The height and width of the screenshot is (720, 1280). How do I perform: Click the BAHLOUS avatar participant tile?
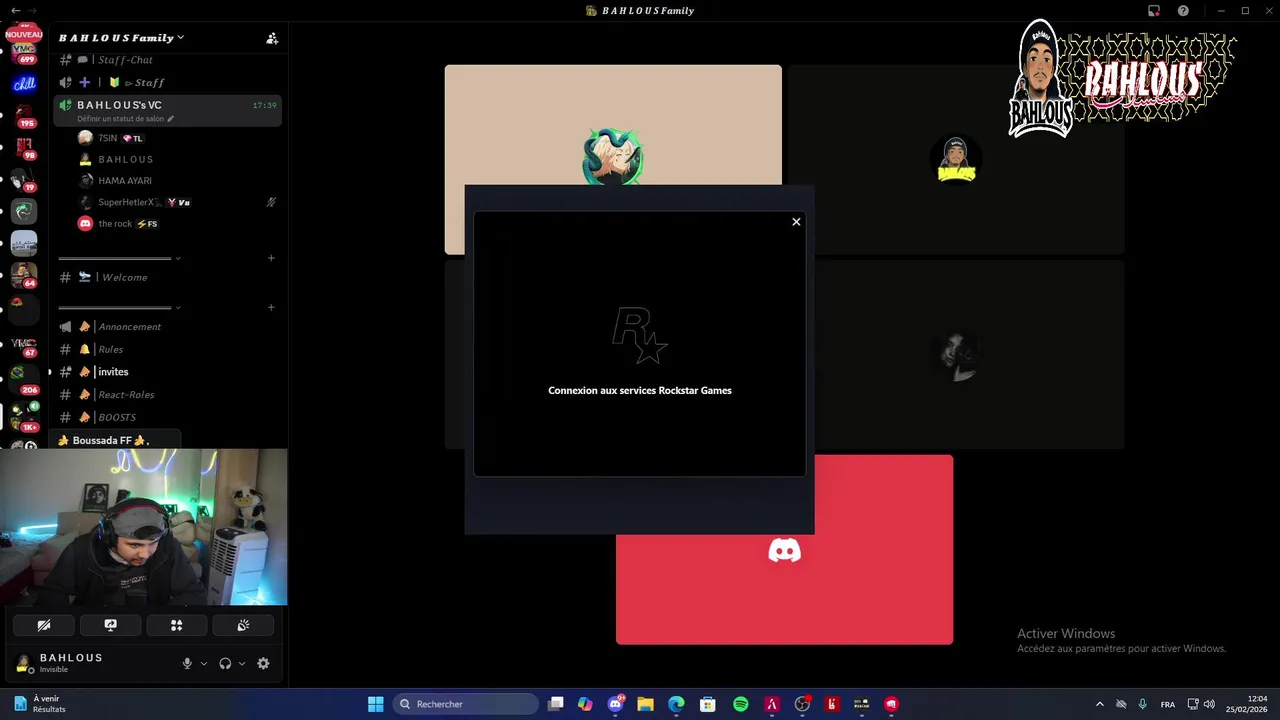(956, 160)
